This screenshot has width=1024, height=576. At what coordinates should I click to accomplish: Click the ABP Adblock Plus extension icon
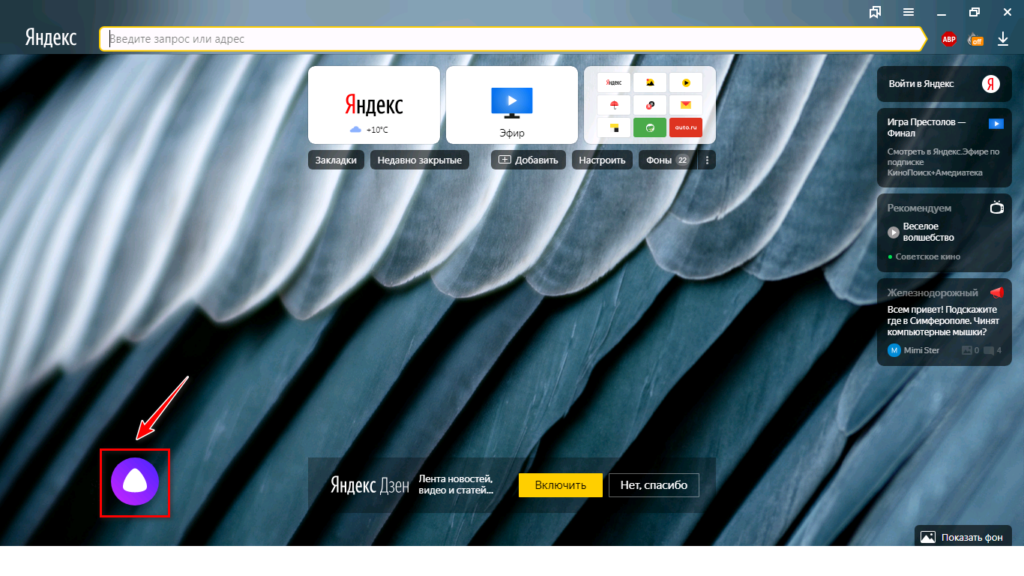pos(949,39)
